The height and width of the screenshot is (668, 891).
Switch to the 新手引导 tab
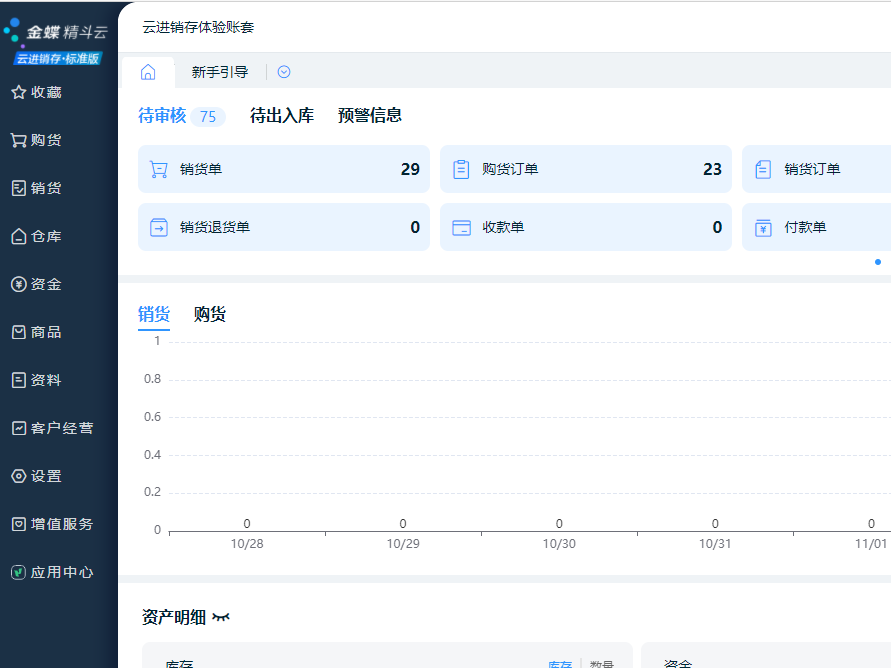[x=220, y=72]
